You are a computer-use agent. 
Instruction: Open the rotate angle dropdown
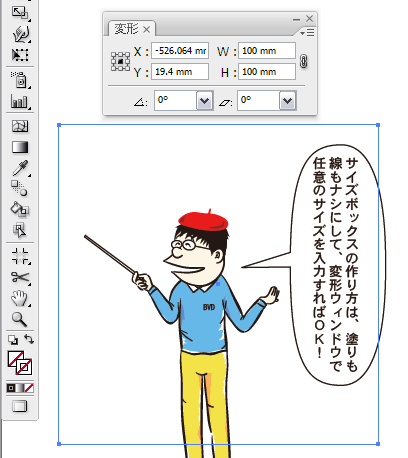(x=204, y=100)
